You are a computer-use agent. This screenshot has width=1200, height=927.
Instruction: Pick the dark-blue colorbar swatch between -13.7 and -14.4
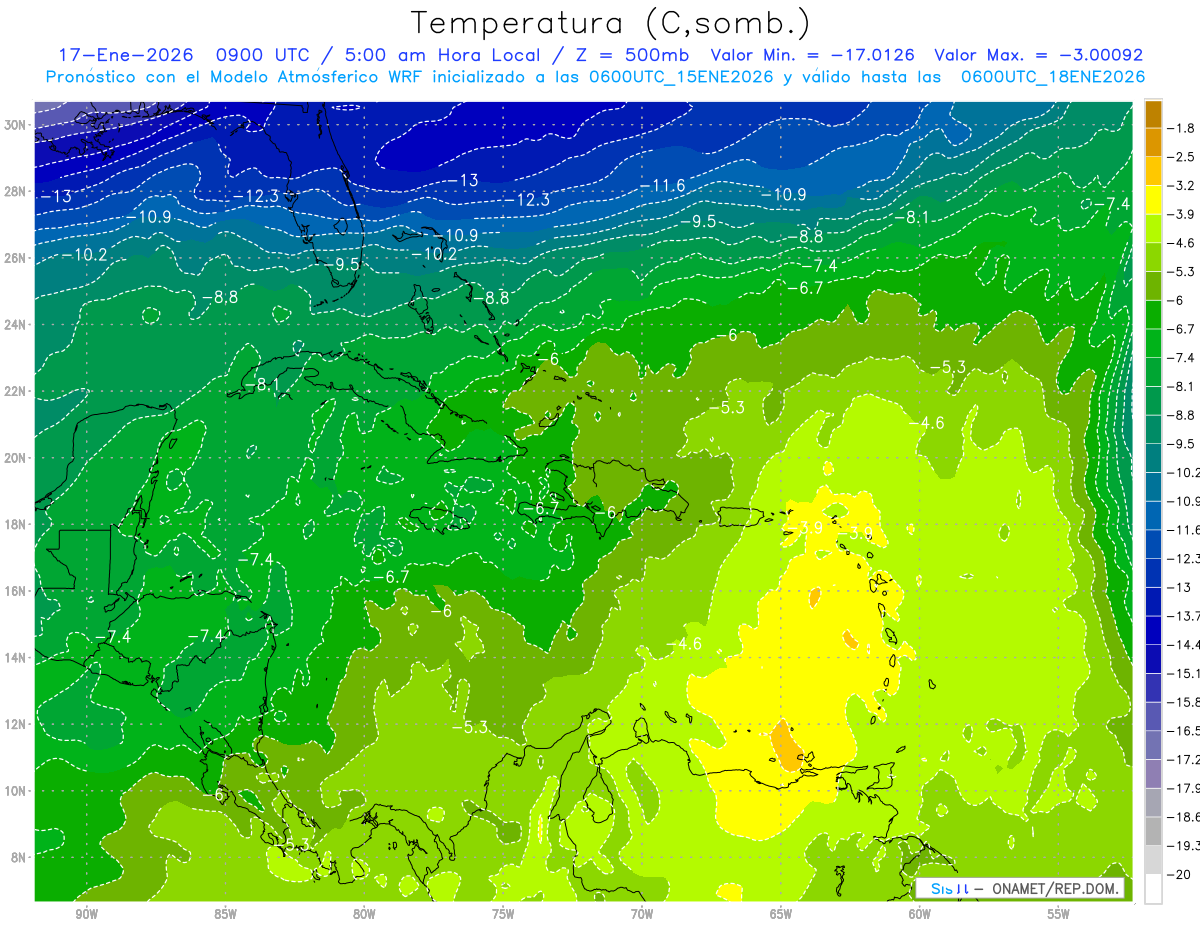click(1153, 630)
